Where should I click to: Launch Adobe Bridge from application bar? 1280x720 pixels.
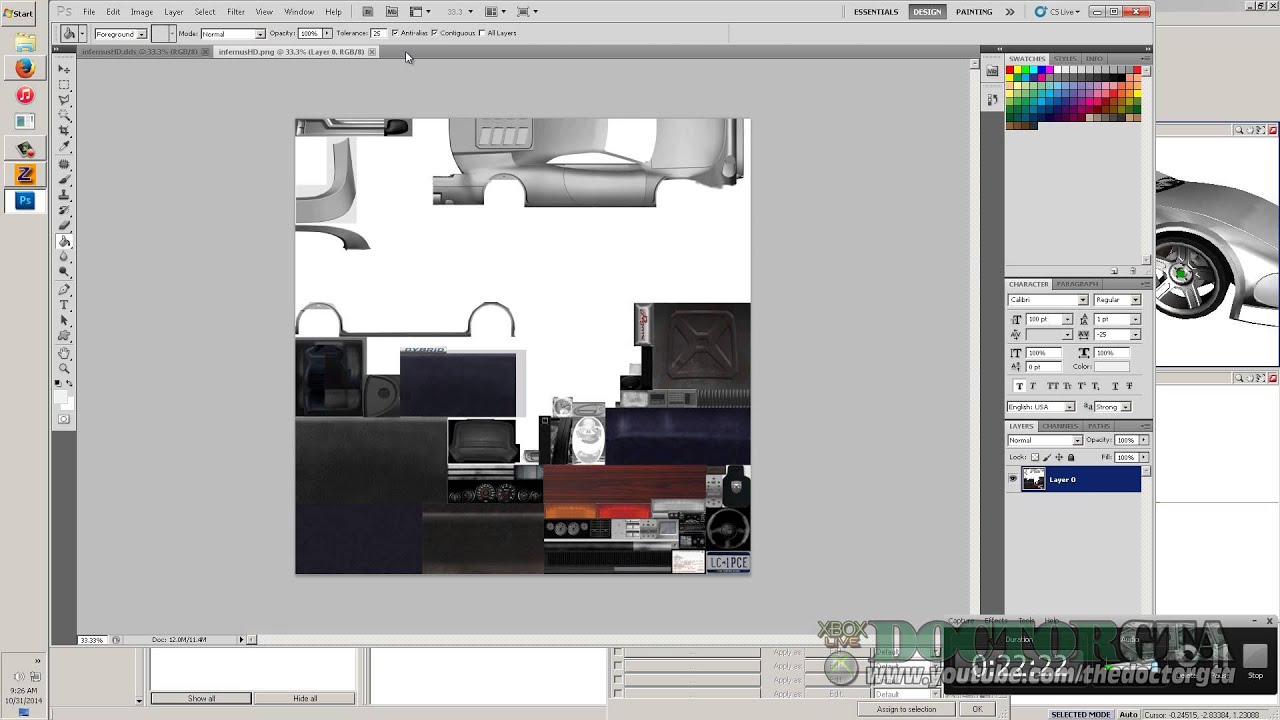pos(368,12)
